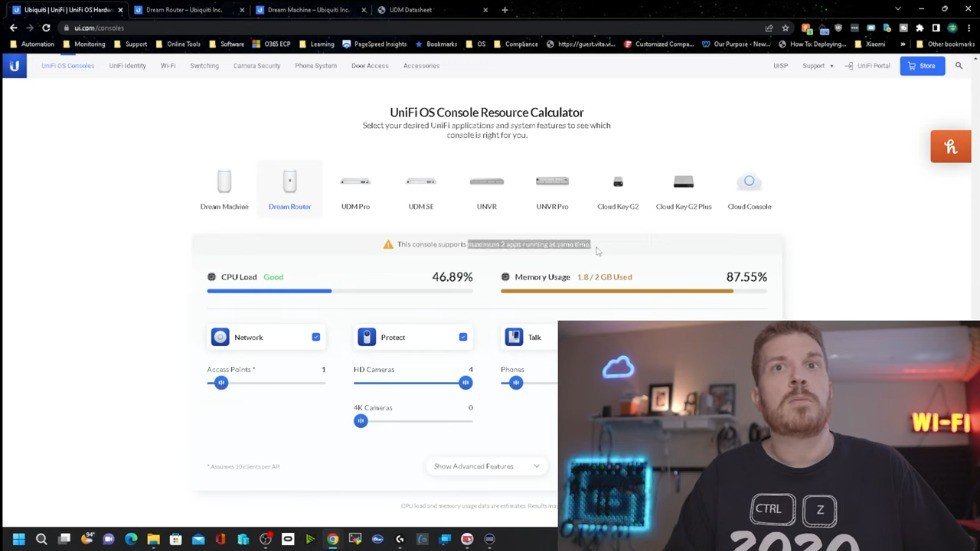This screenshot has width=980, height=551.
Task: Open Microsoft Store from taskbar
Action: (x=176, y=539)
